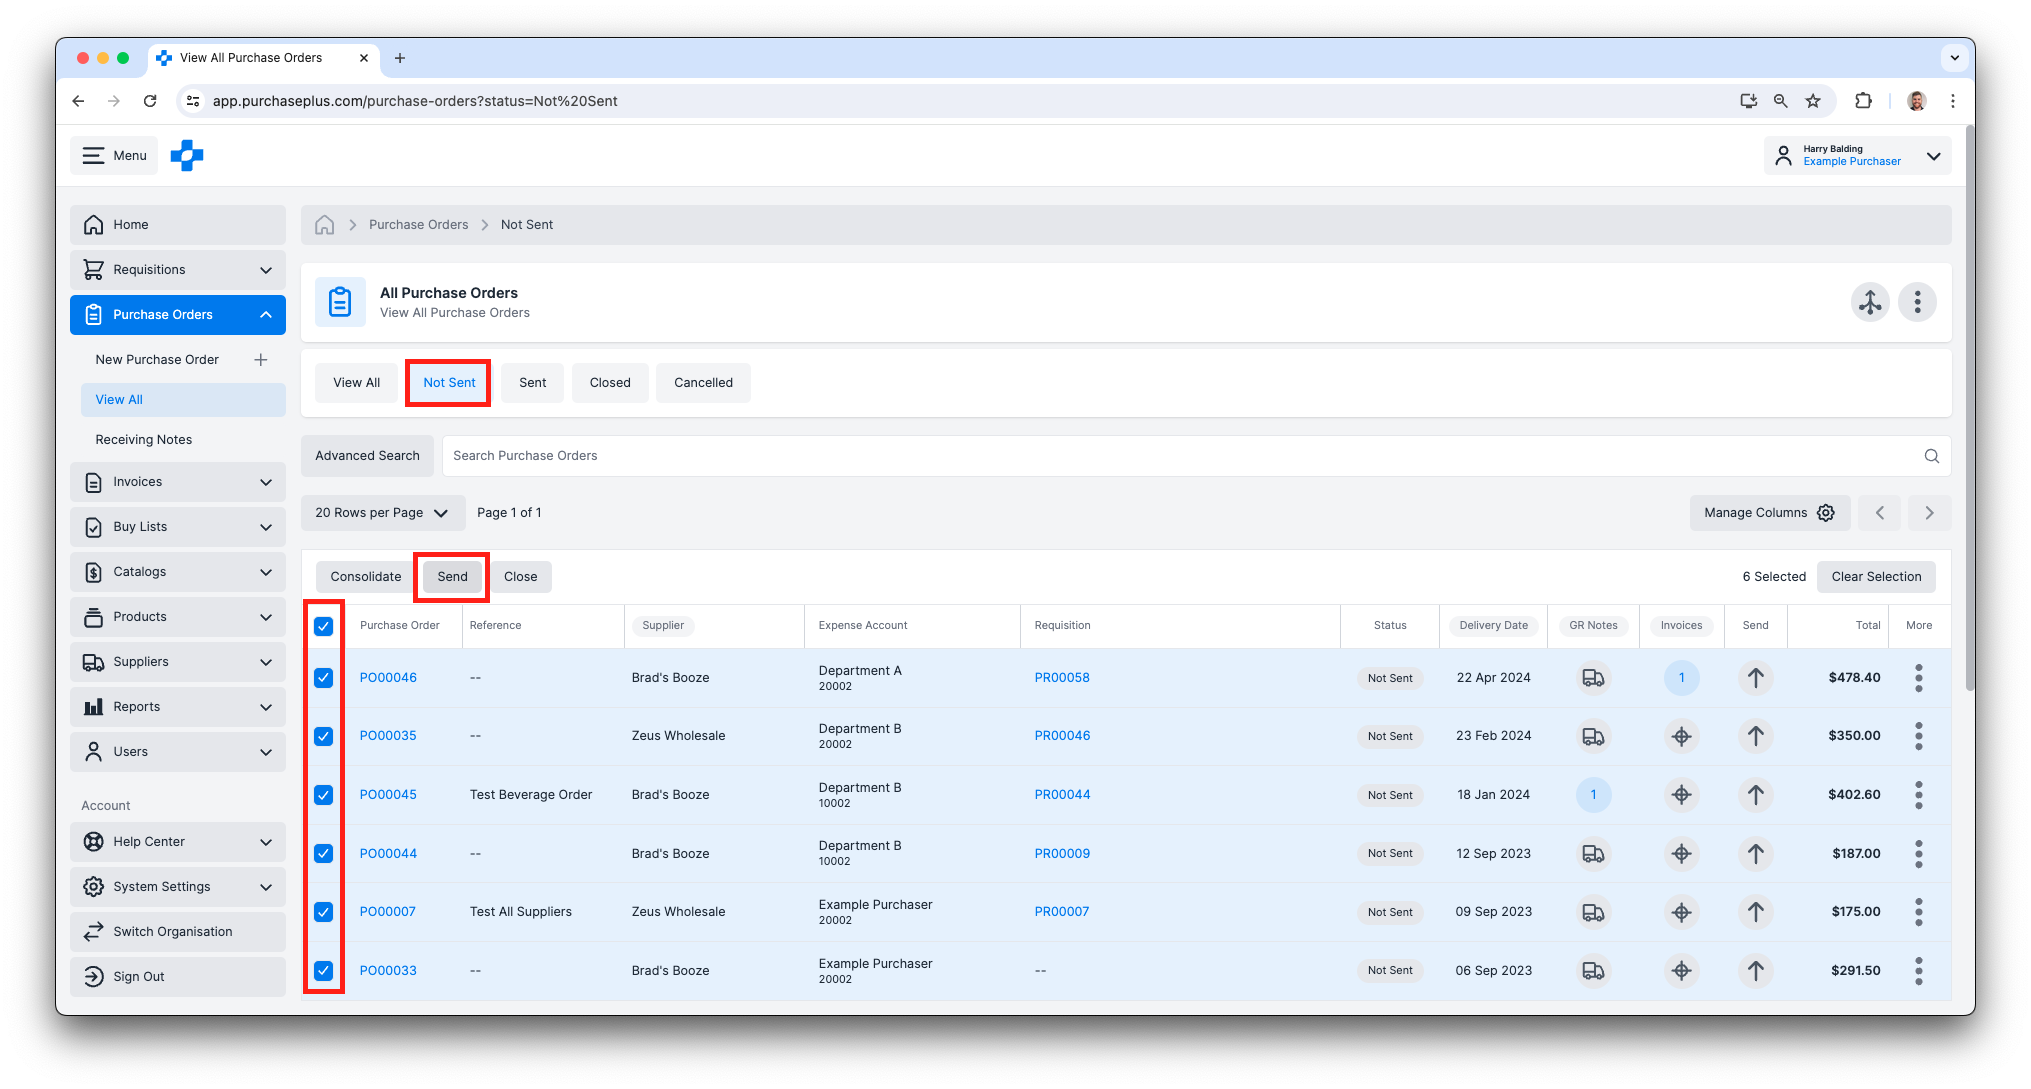This screenshot has width=2031, height=1089.
Task: Click the merge arrows icon near page header
Action: (1869, 302)
